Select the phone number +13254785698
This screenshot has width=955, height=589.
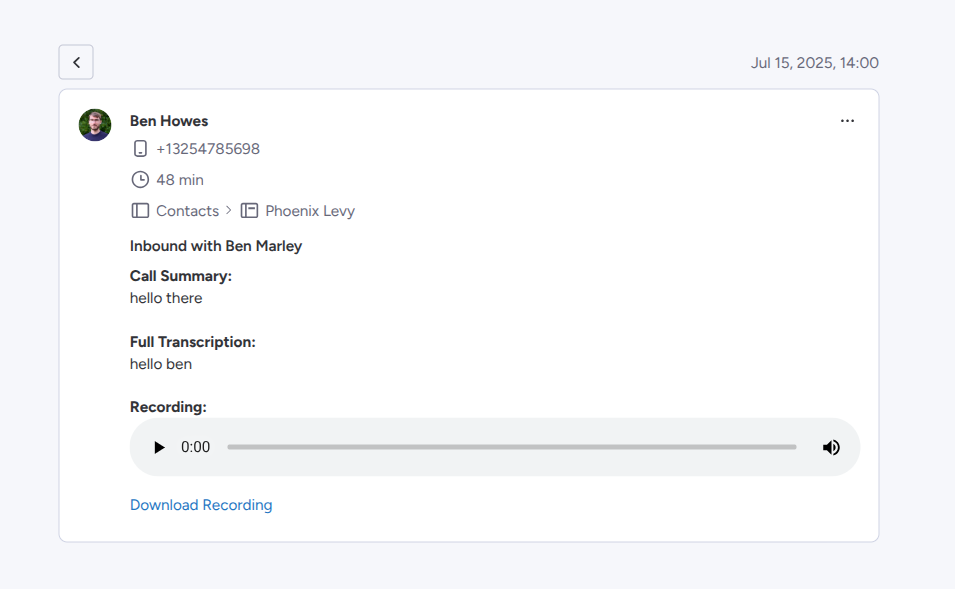pos(208,149)
